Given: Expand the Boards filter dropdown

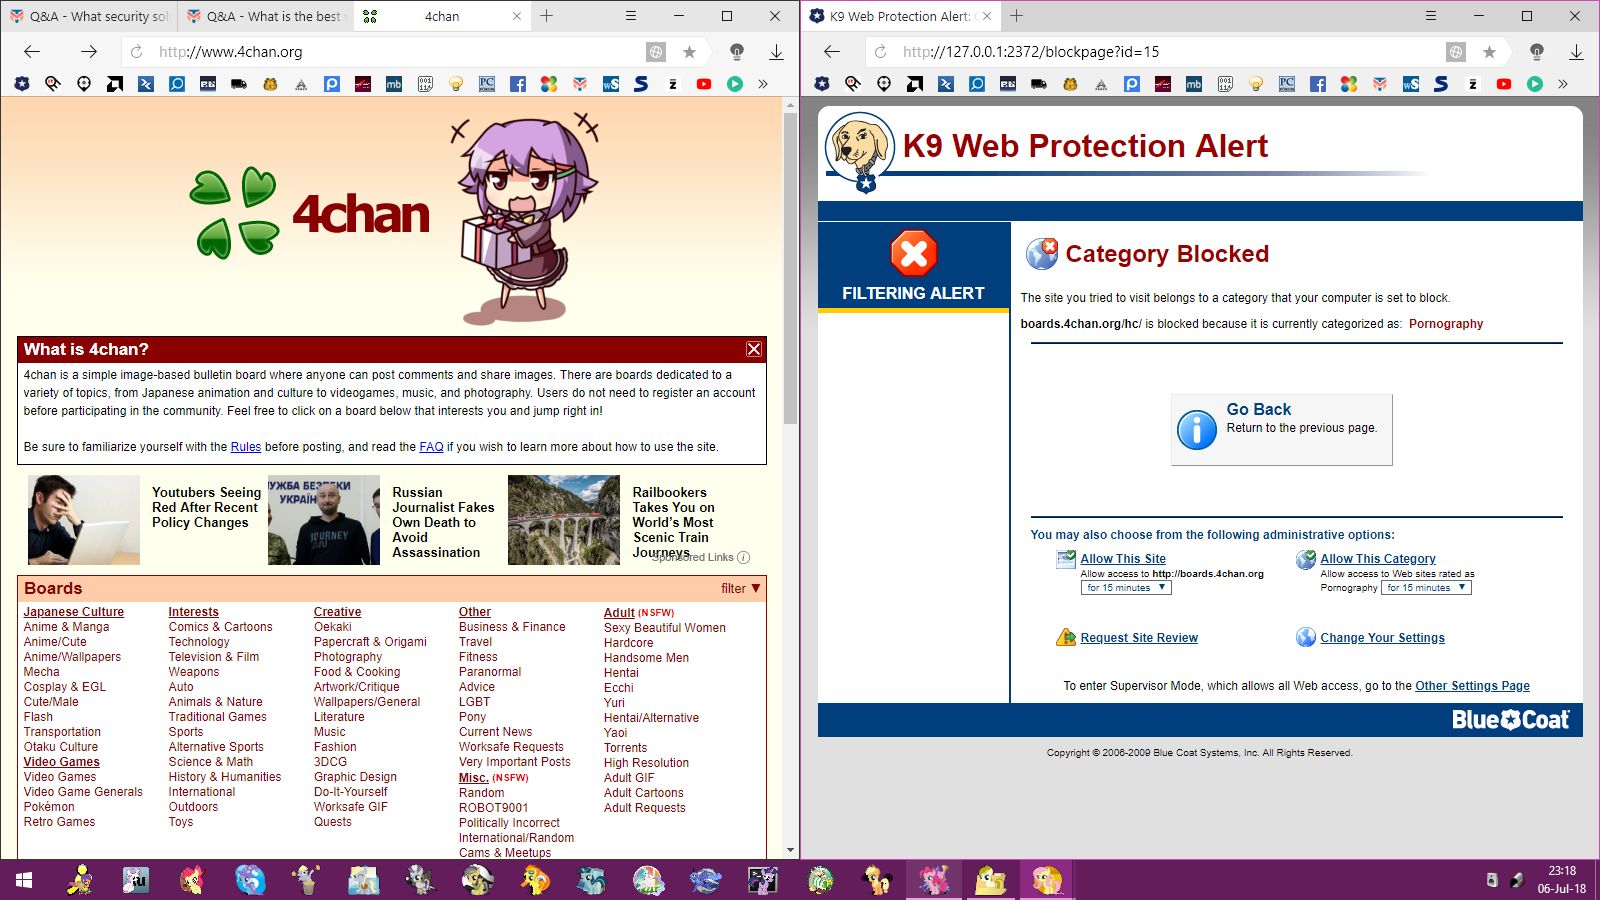Looking at the screenshot, I should point(741,588).
